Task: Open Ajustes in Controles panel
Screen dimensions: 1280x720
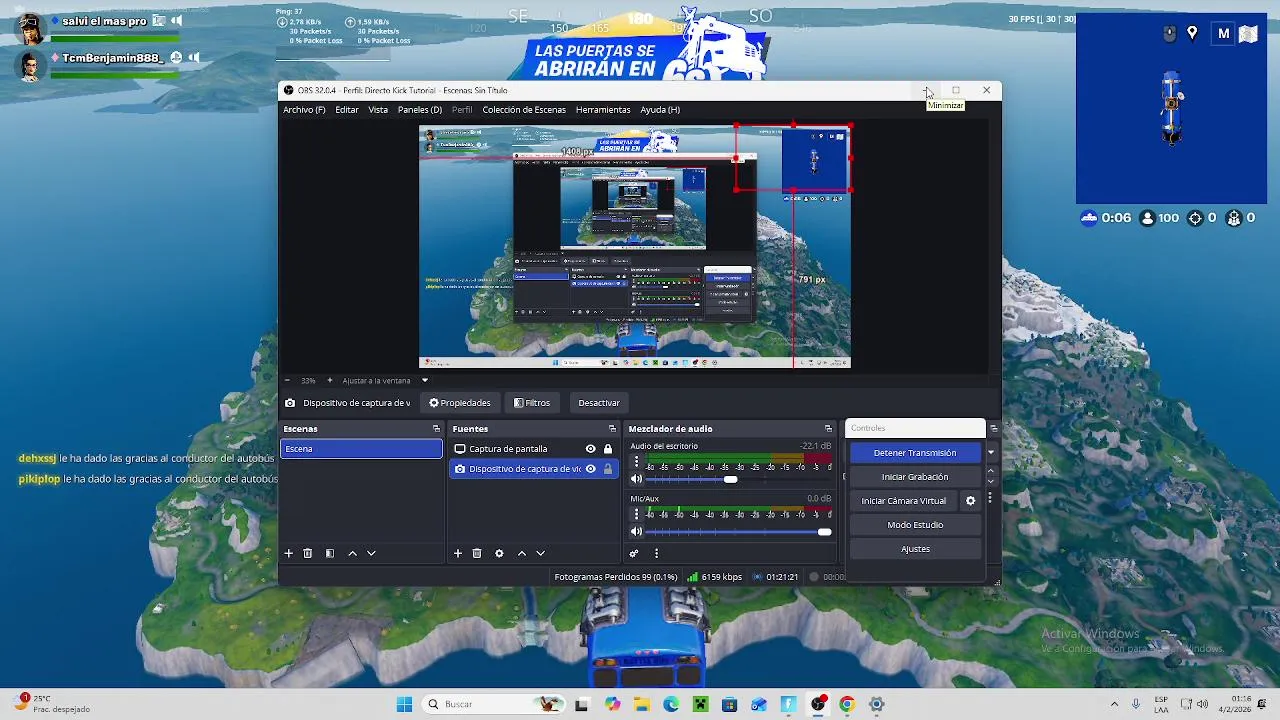Action: click(x=915, y=549)
